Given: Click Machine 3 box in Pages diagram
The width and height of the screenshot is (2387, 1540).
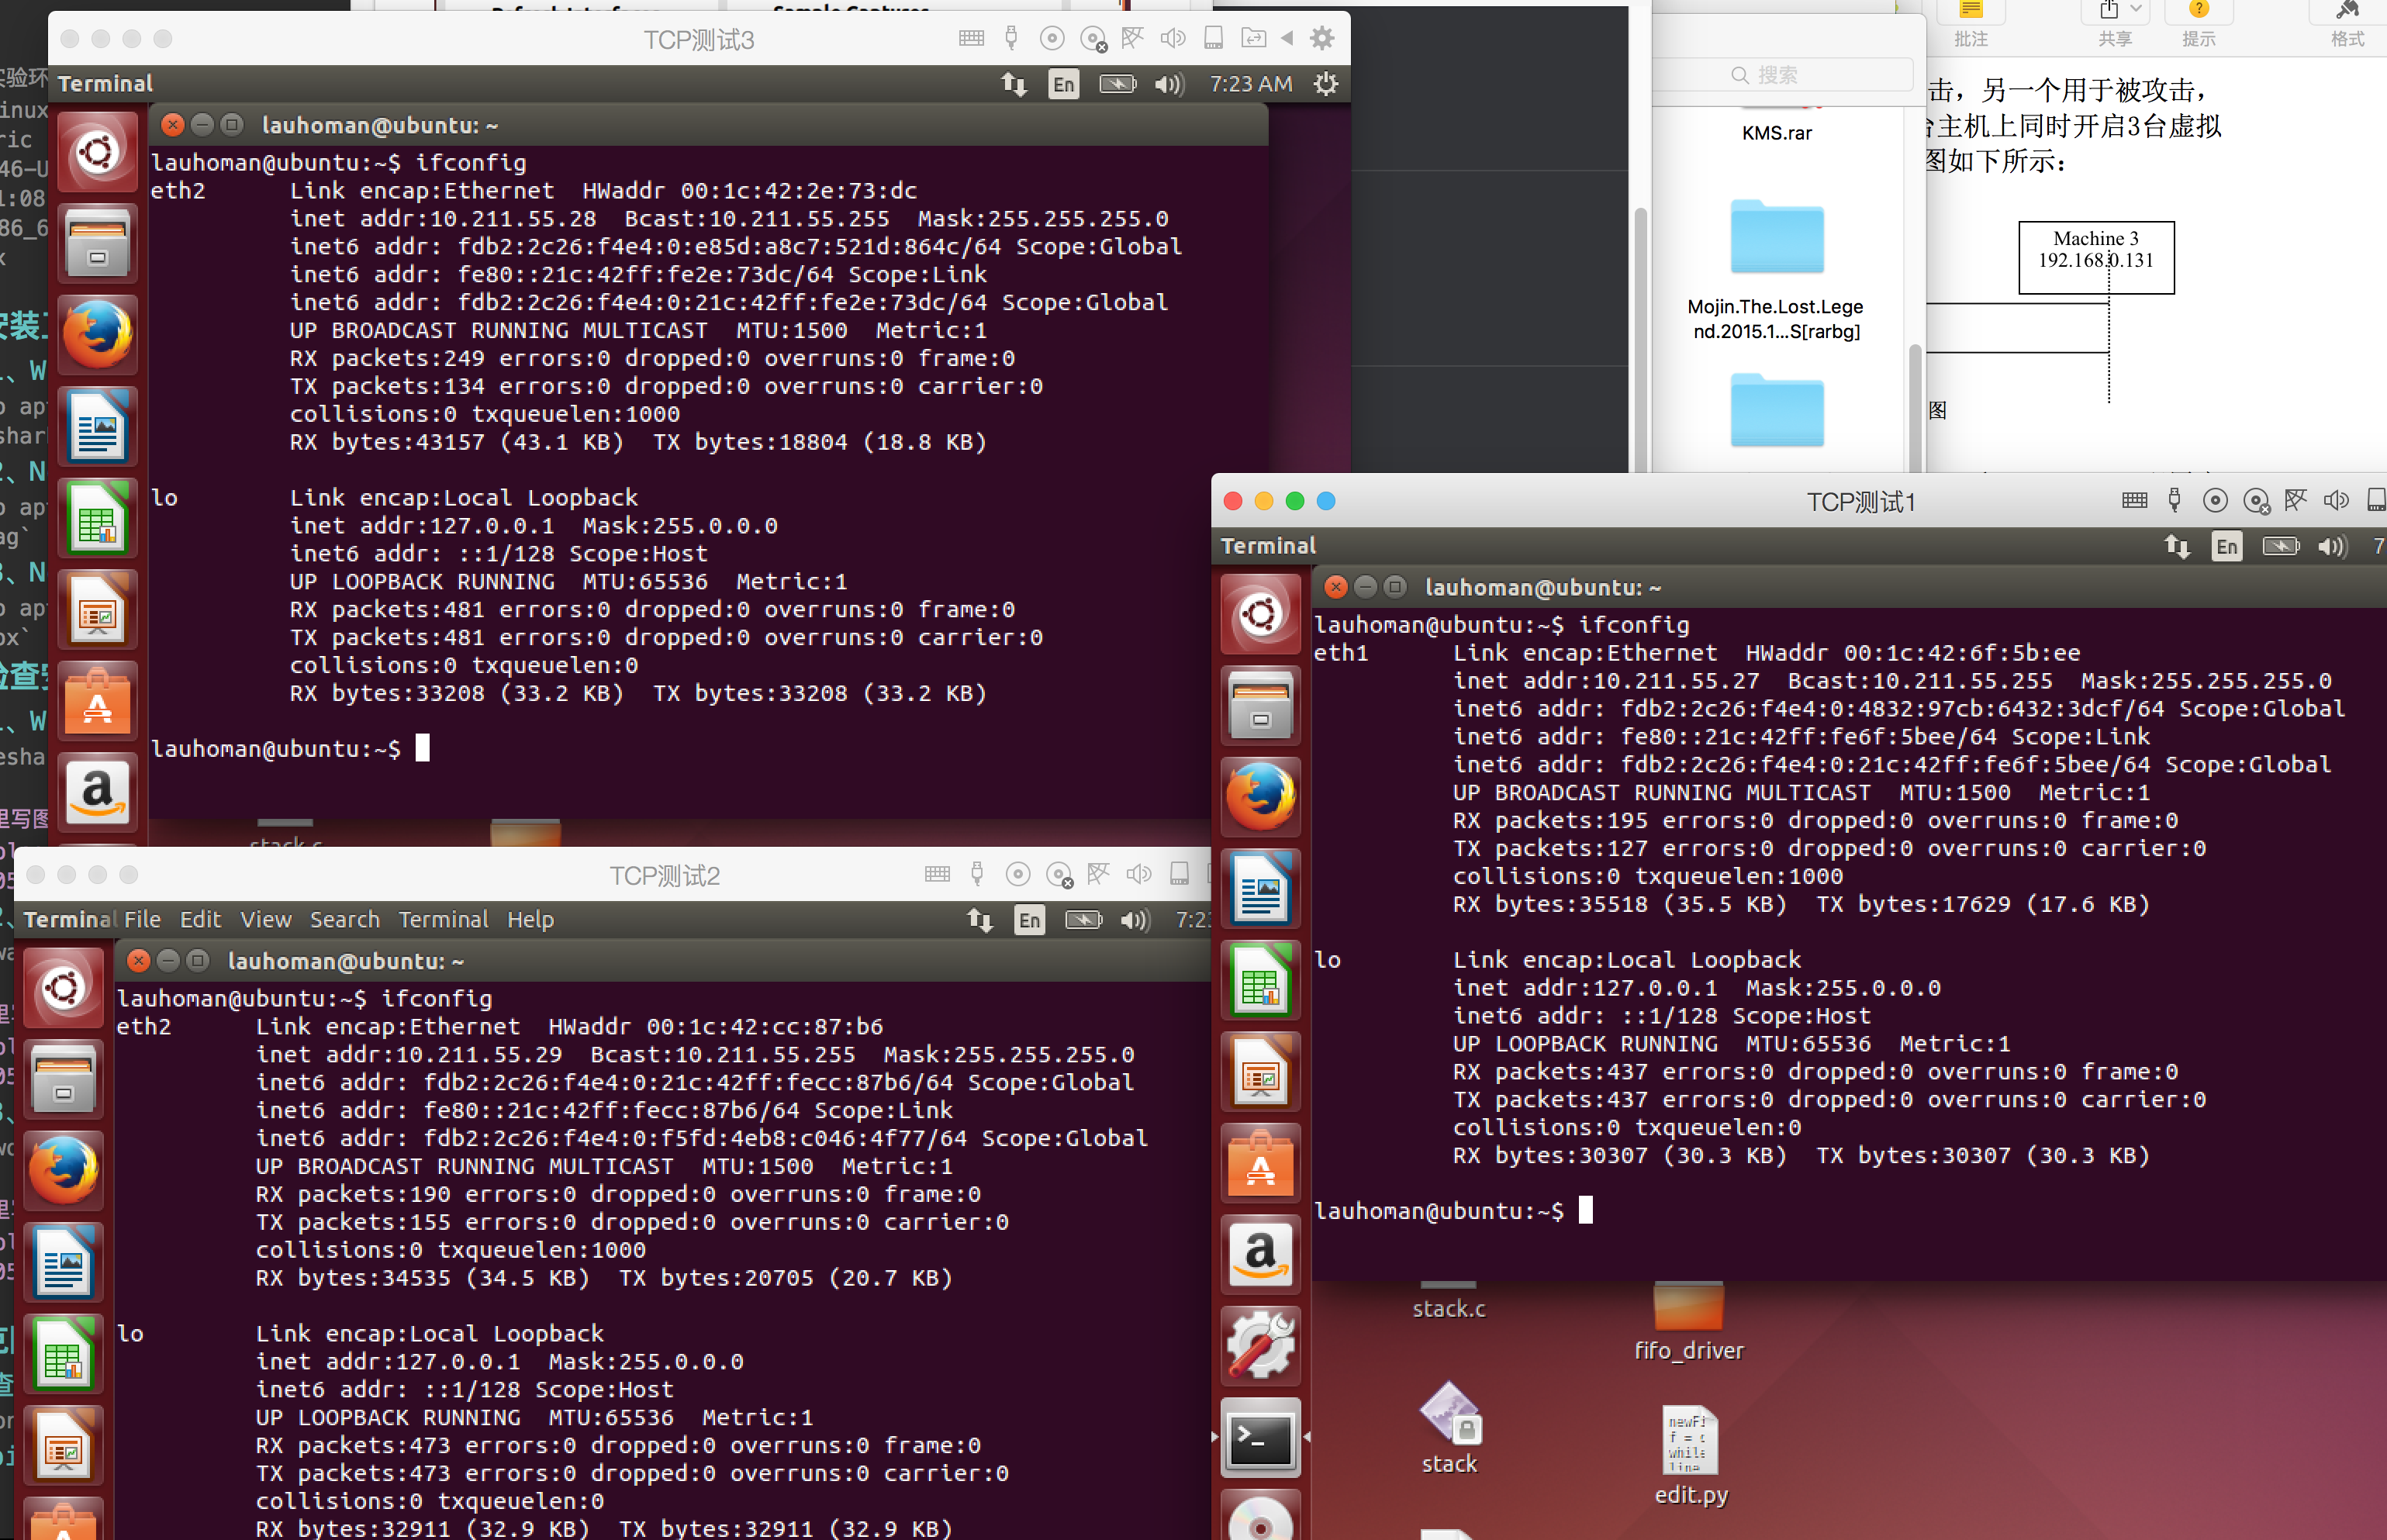Looking at the screenshot, I should pos(2096,258).
